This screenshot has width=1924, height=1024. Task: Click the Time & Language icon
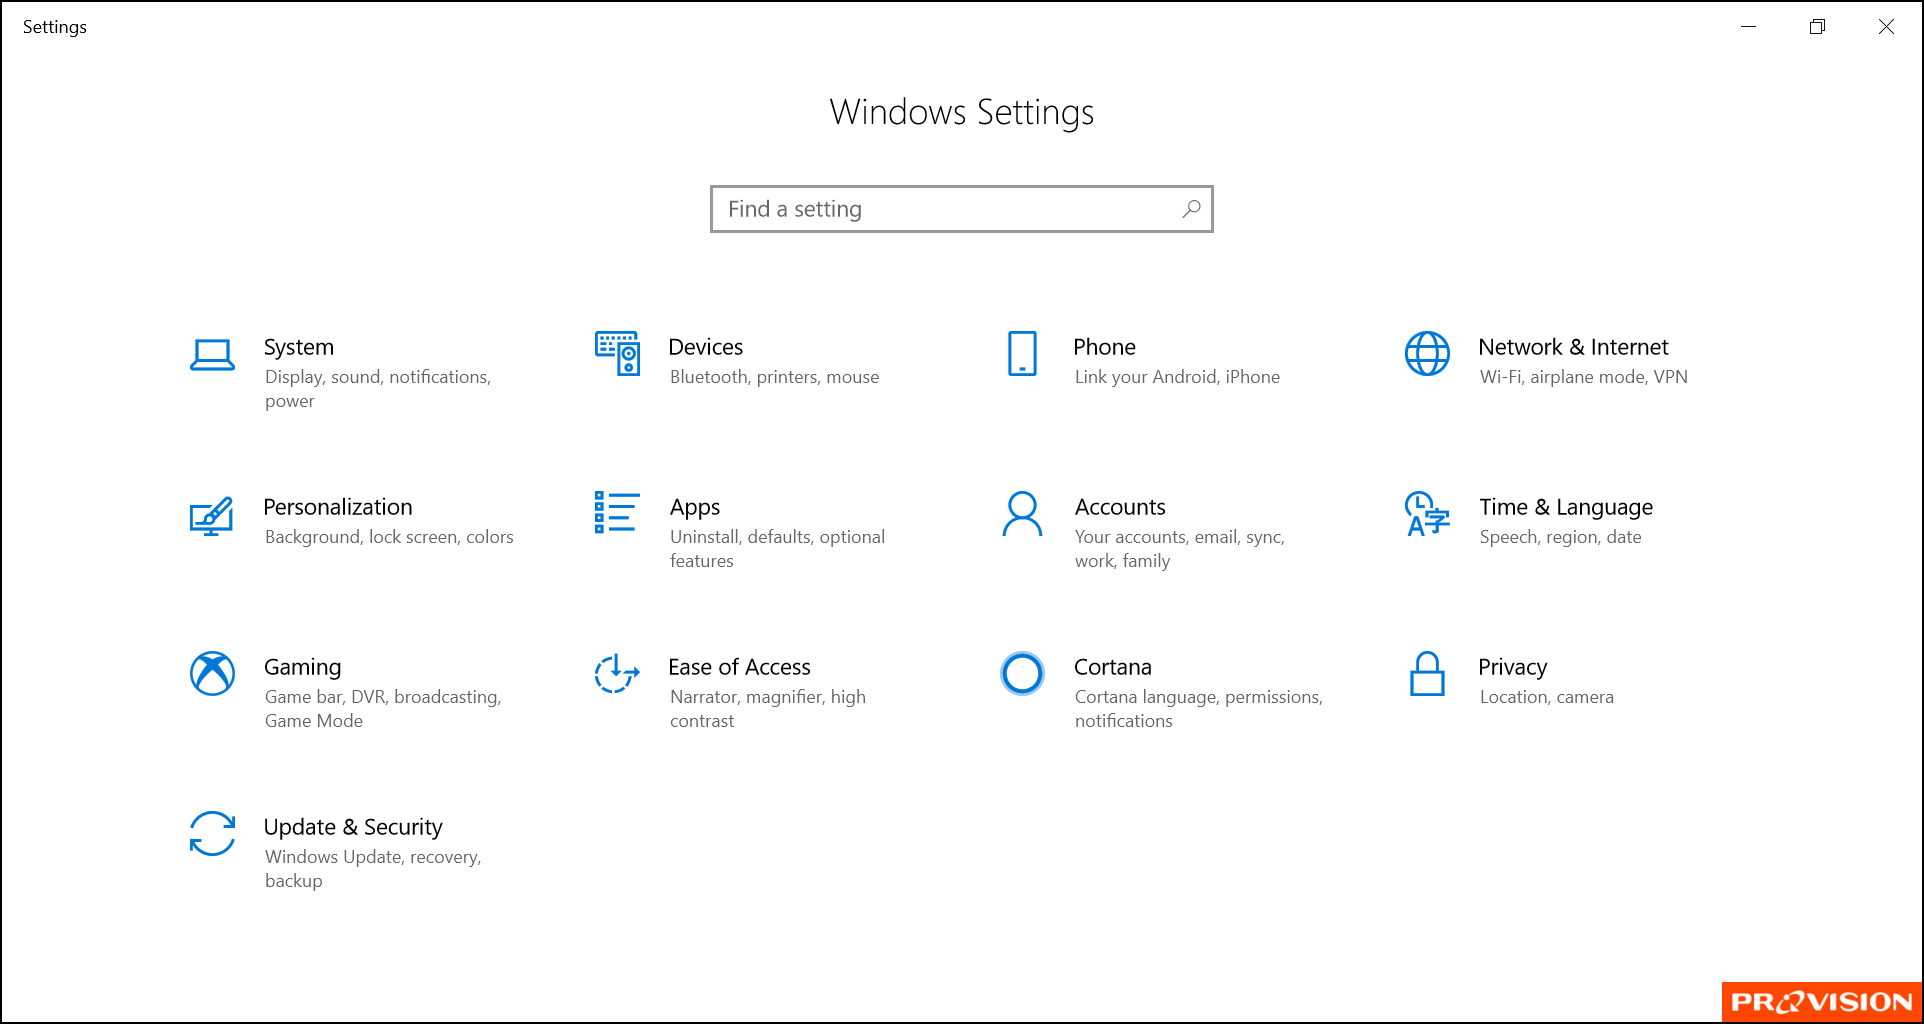tap(1427, 513)
